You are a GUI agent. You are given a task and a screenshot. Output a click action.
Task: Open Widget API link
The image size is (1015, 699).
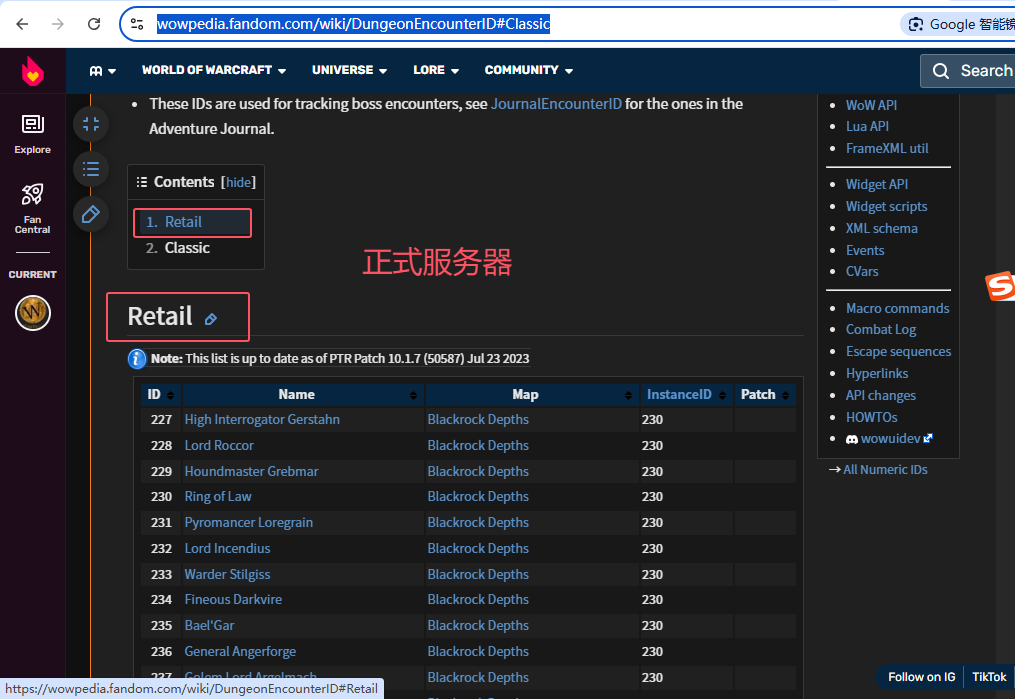click(x=876, y=184)
